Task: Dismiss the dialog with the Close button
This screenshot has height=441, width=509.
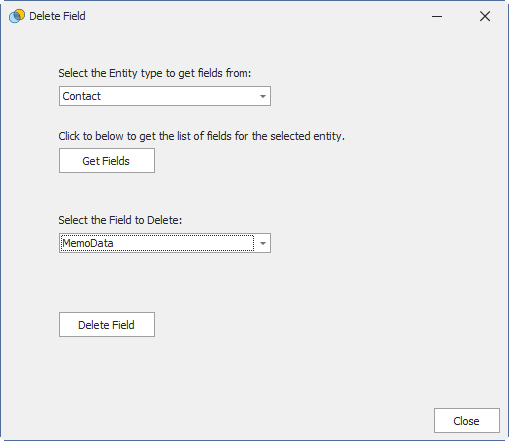Action: click(467, 421)
